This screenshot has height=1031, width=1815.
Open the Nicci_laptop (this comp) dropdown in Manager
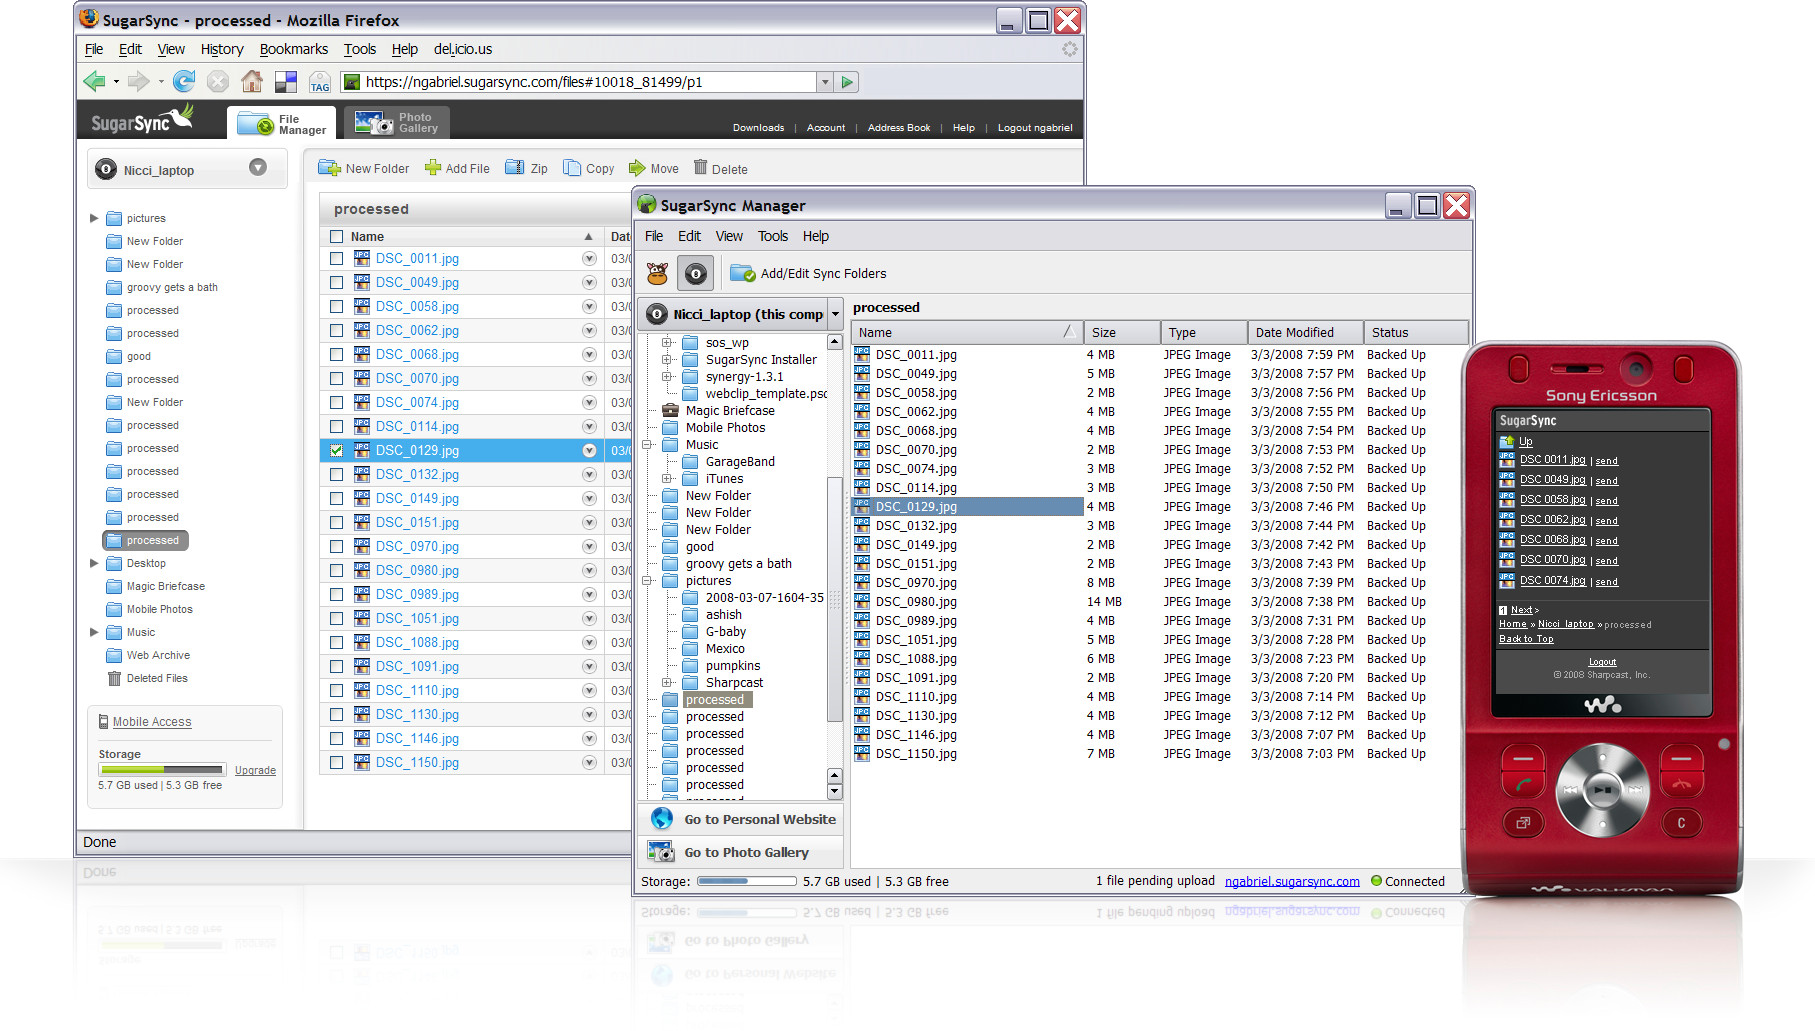pos(835,314)
